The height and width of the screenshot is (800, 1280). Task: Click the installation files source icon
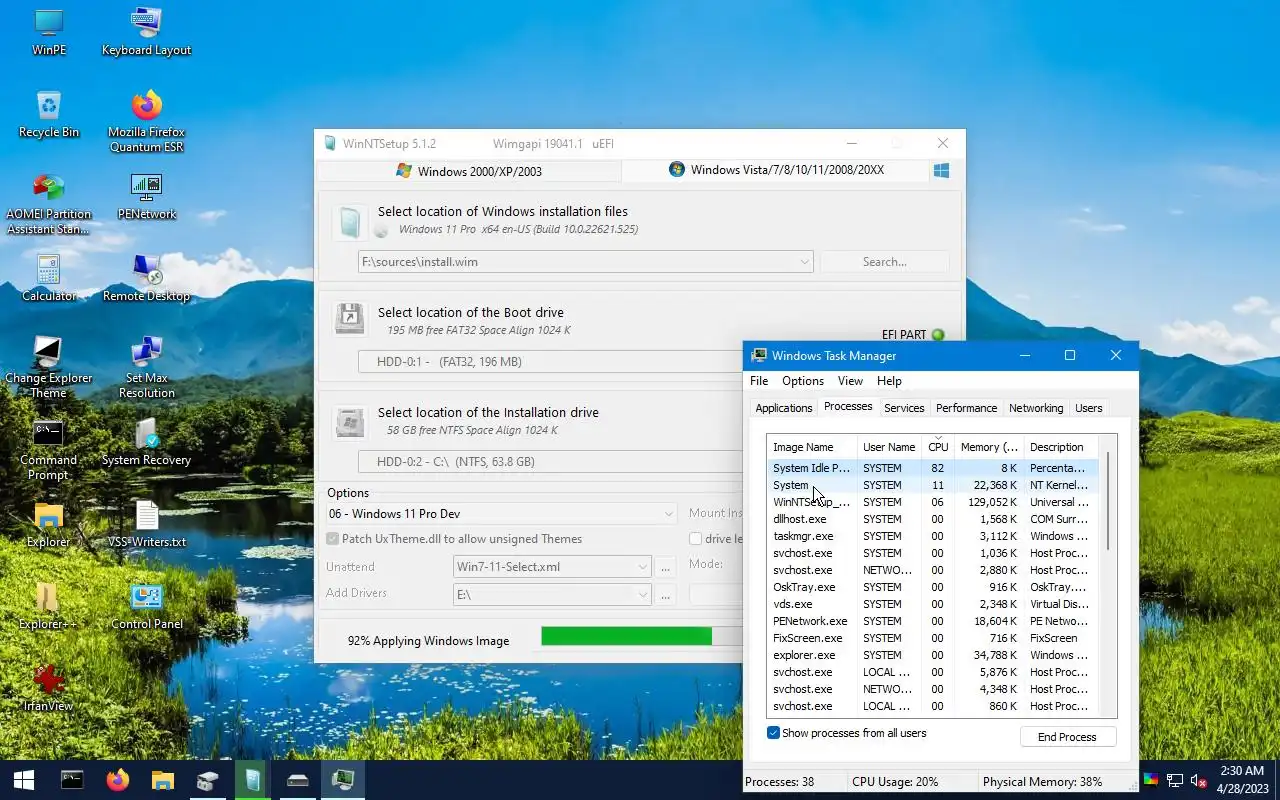[349, 221]
